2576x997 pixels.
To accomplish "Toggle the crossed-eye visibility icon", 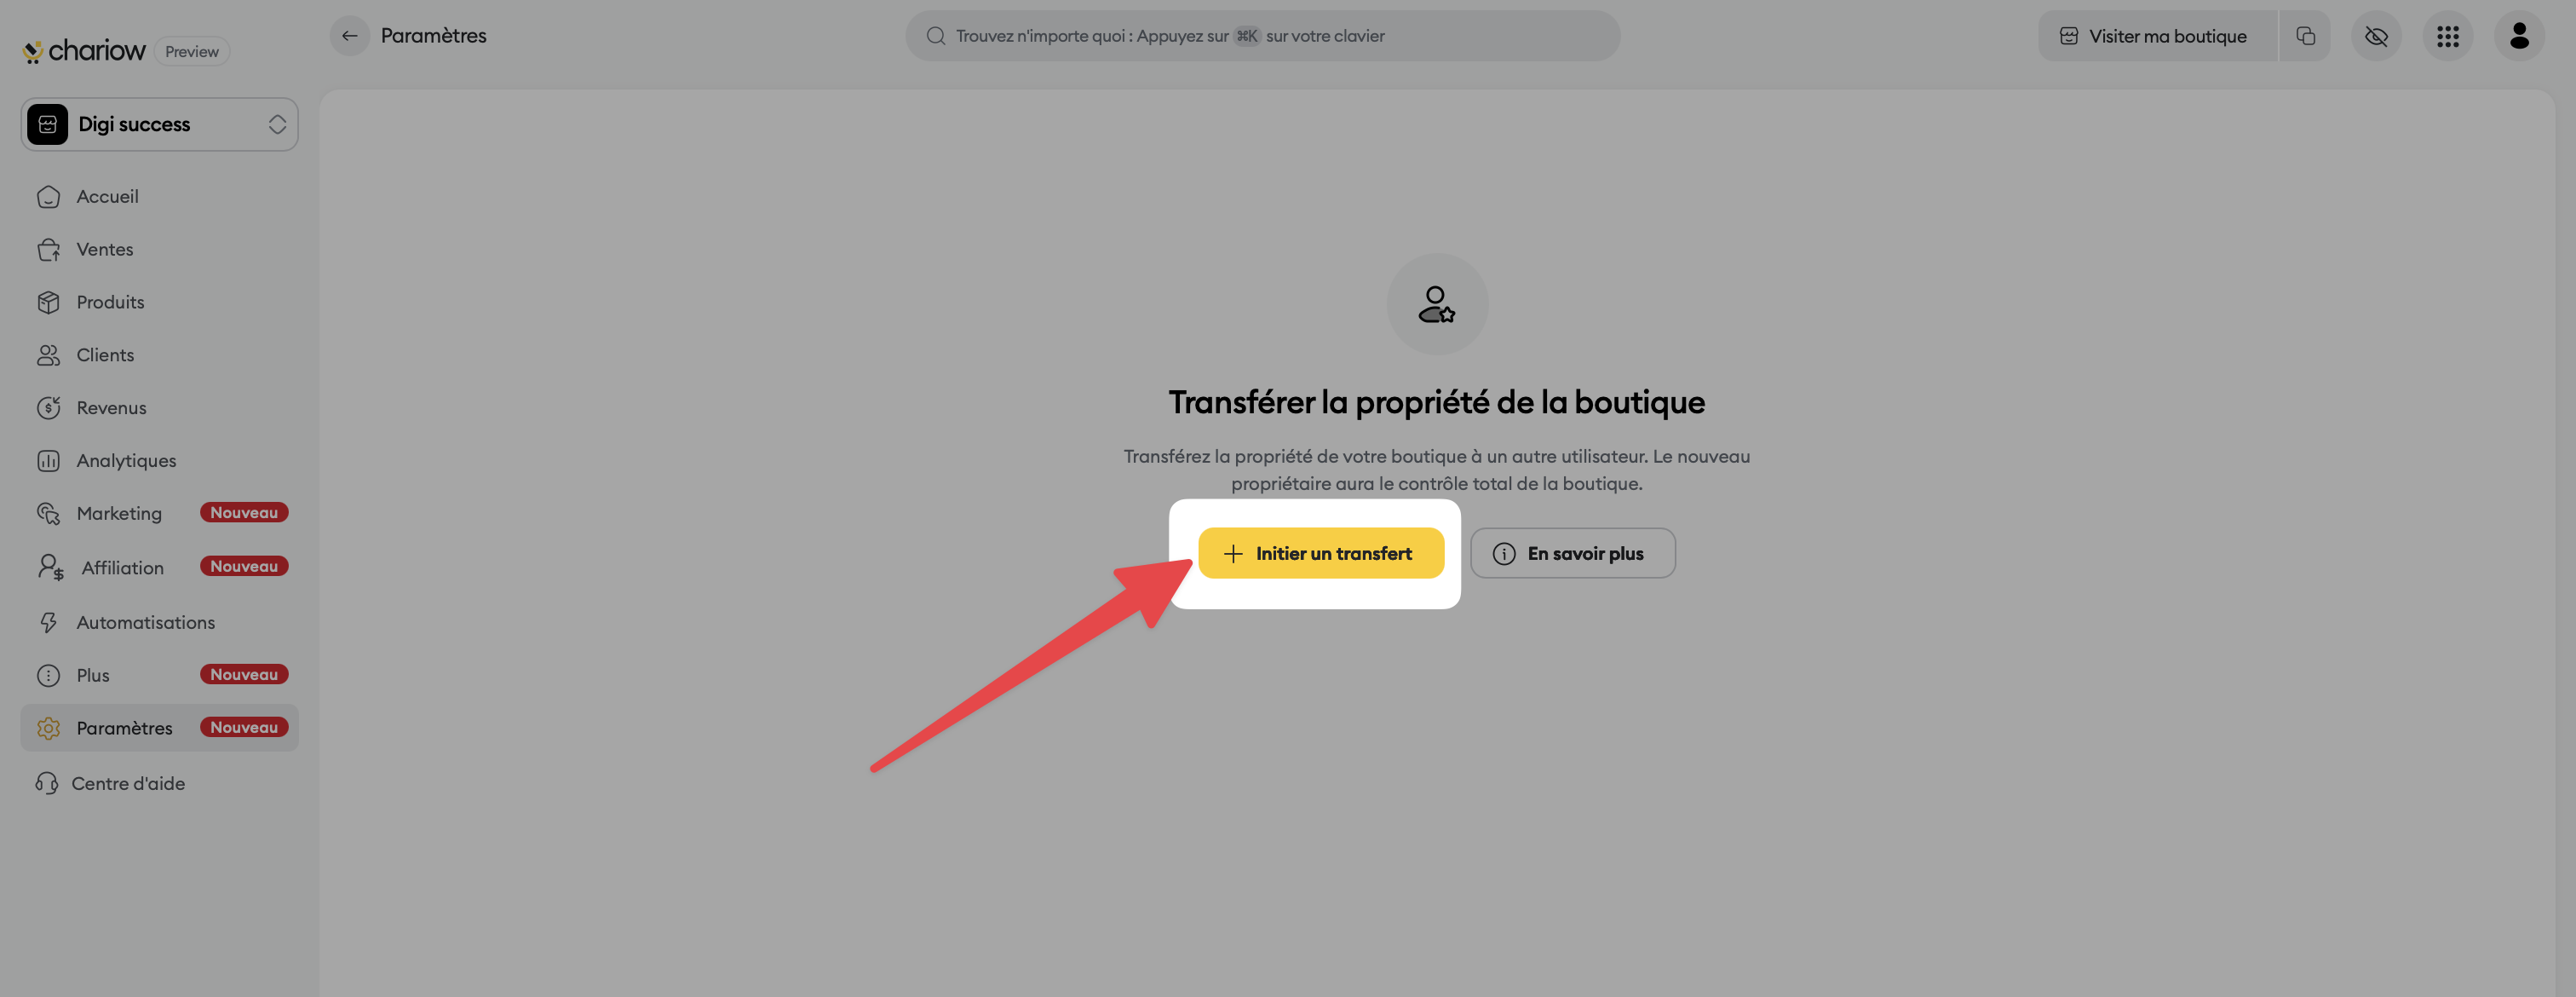I will pyautogui.click(x=2376, y=36).
